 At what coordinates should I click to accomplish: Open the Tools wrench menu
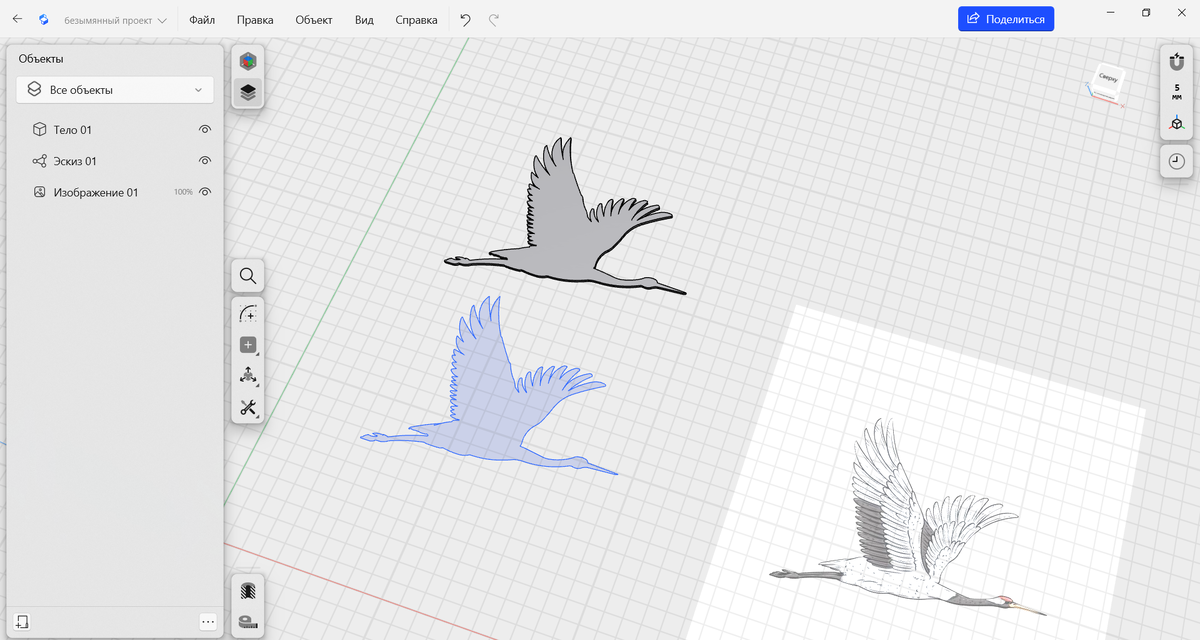coord(248,407)
